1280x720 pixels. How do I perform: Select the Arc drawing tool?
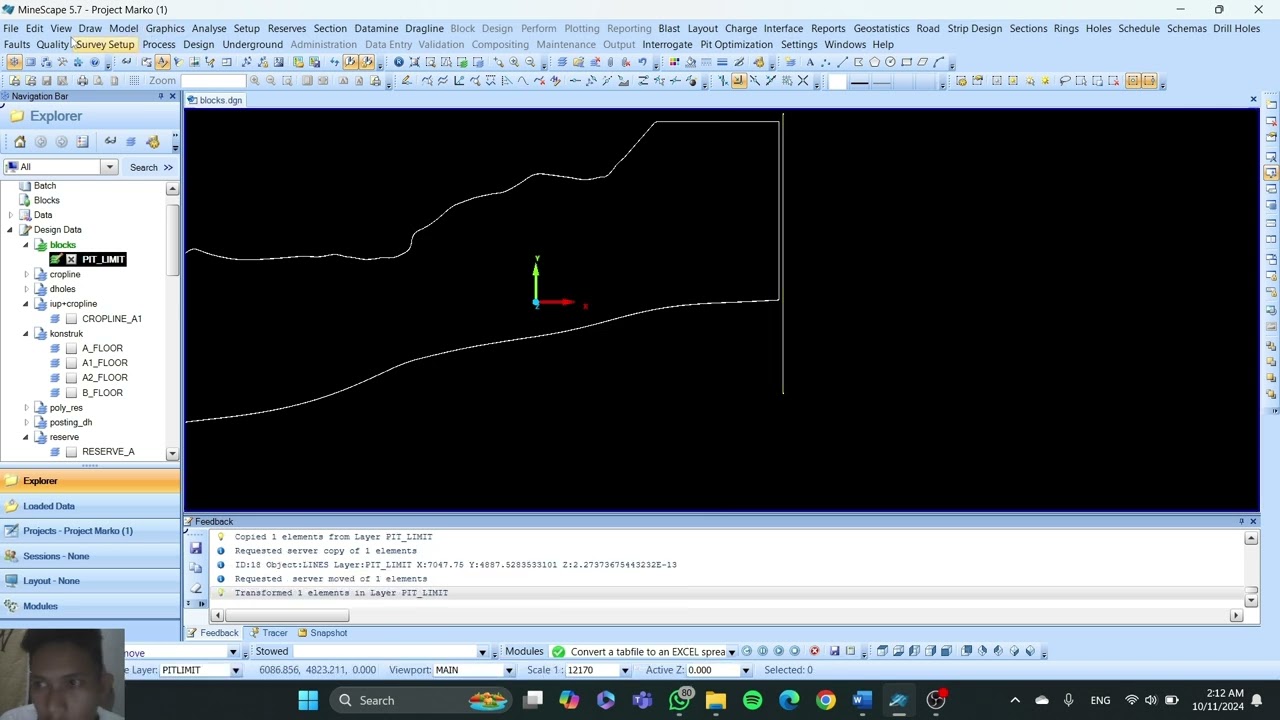click(938, 62)
